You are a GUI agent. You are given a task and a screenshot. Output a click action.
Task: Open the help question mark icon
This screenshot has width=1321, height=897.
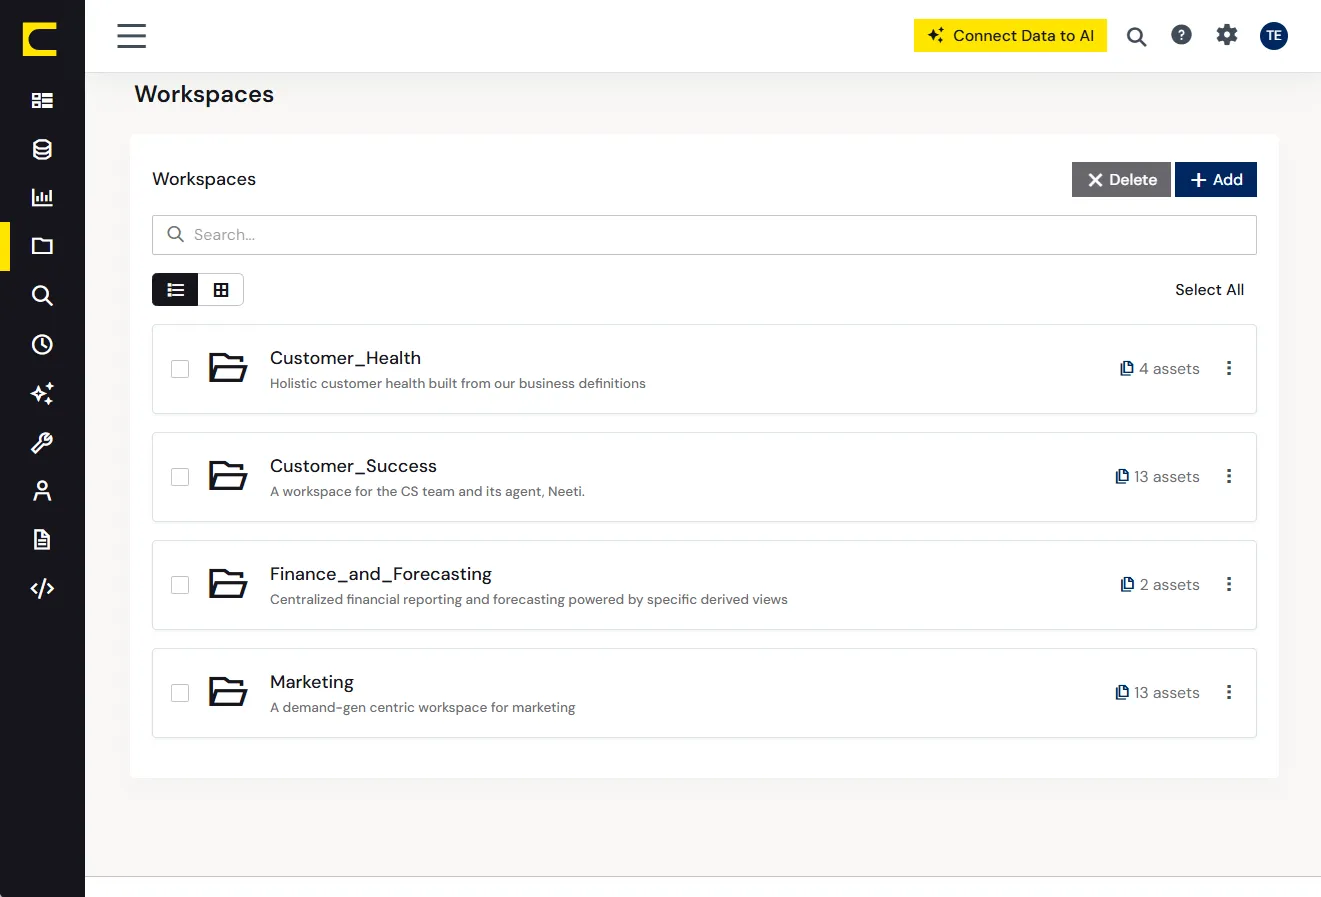[x=1181, y=35]
